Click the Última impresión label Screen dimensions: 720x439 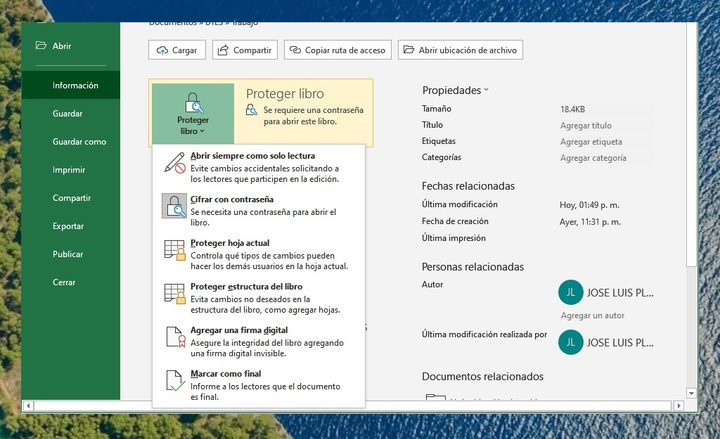point(453,238)
